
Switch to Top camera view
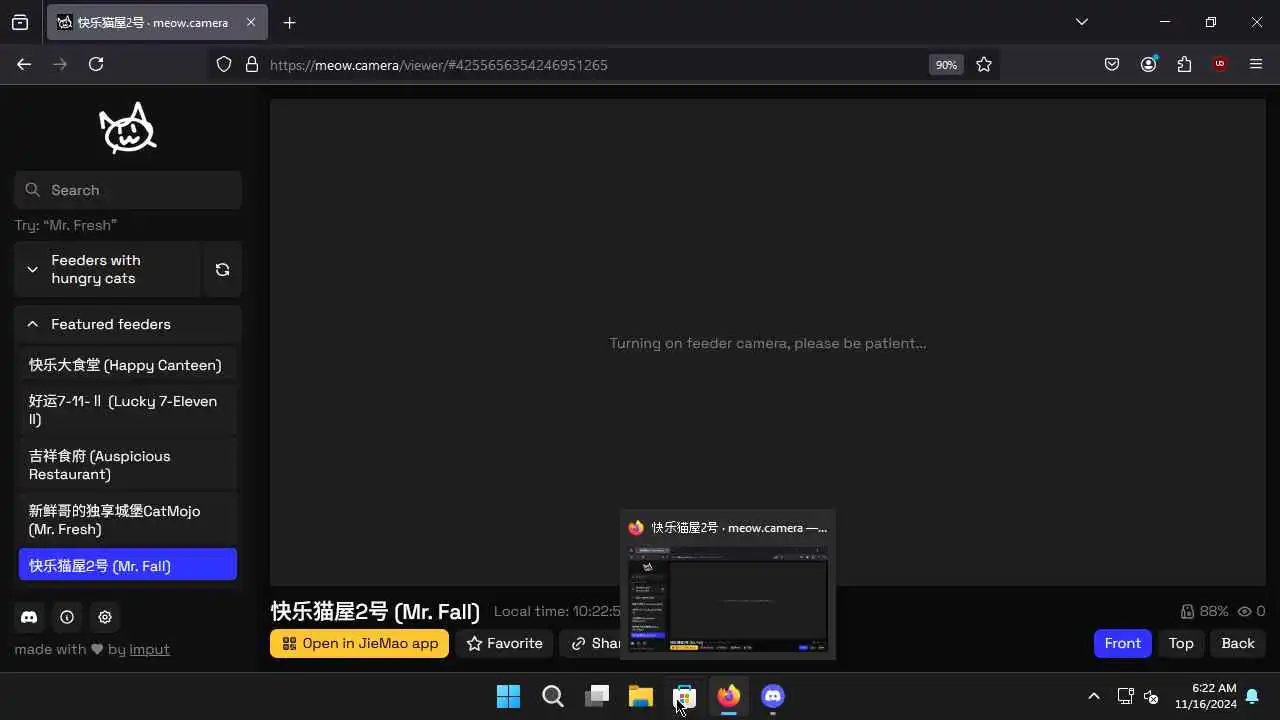tap(1181, 643)
